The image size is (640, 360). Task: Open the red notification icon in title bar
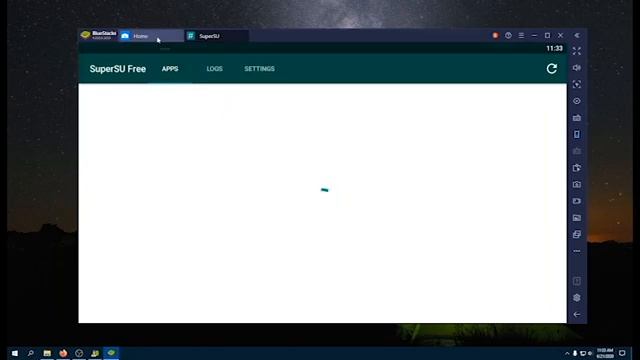pyautogui.click(x=495, y=36)
